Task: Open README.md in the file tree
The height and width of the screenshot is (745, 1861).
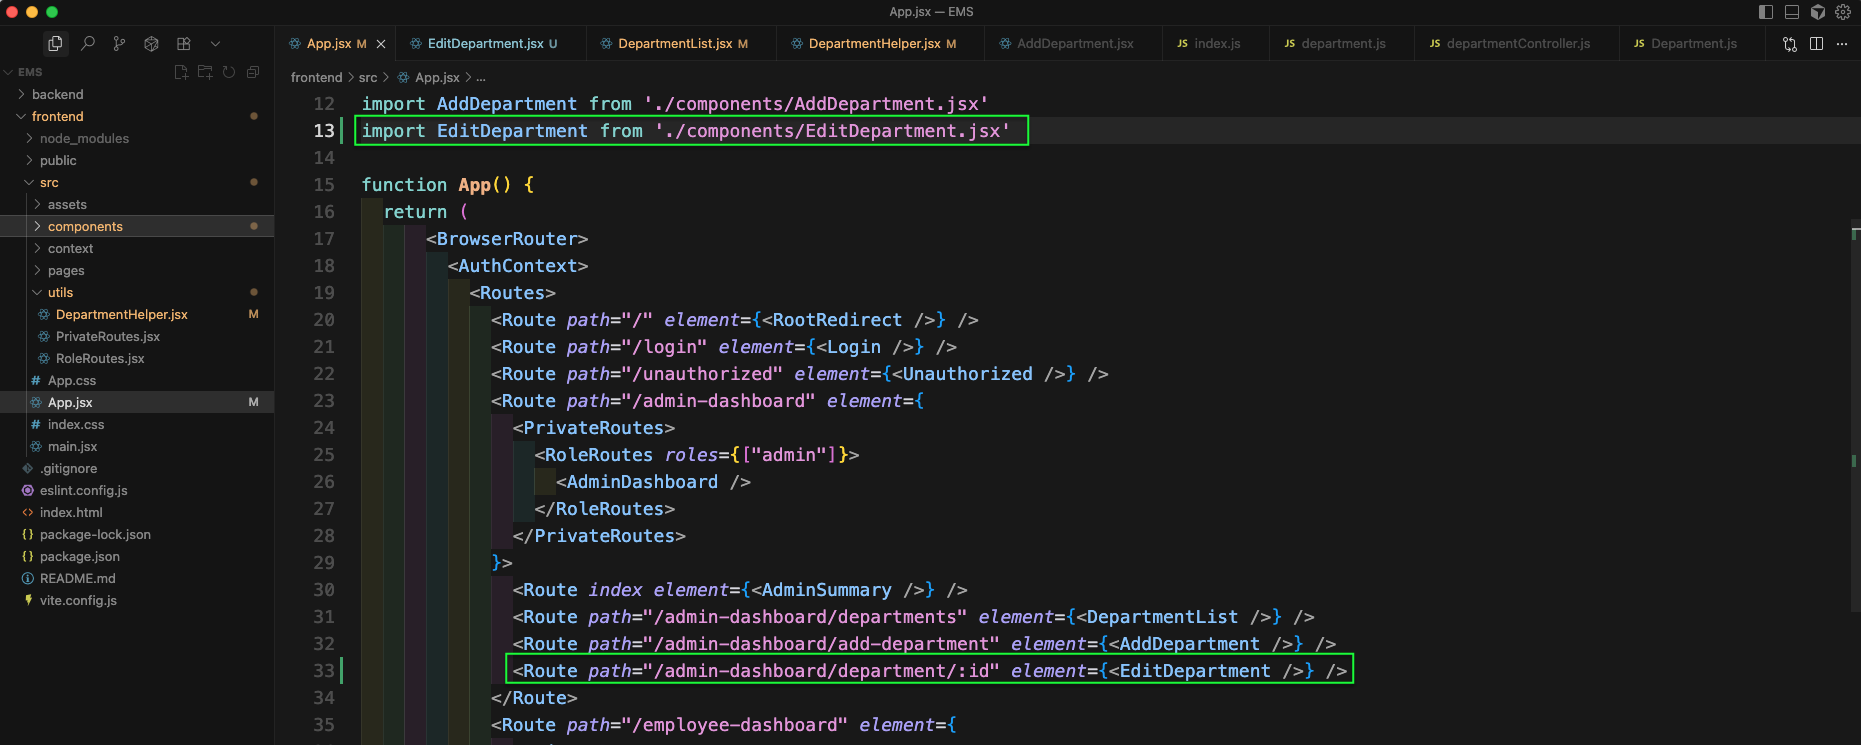Action: [x=137, y=578]
